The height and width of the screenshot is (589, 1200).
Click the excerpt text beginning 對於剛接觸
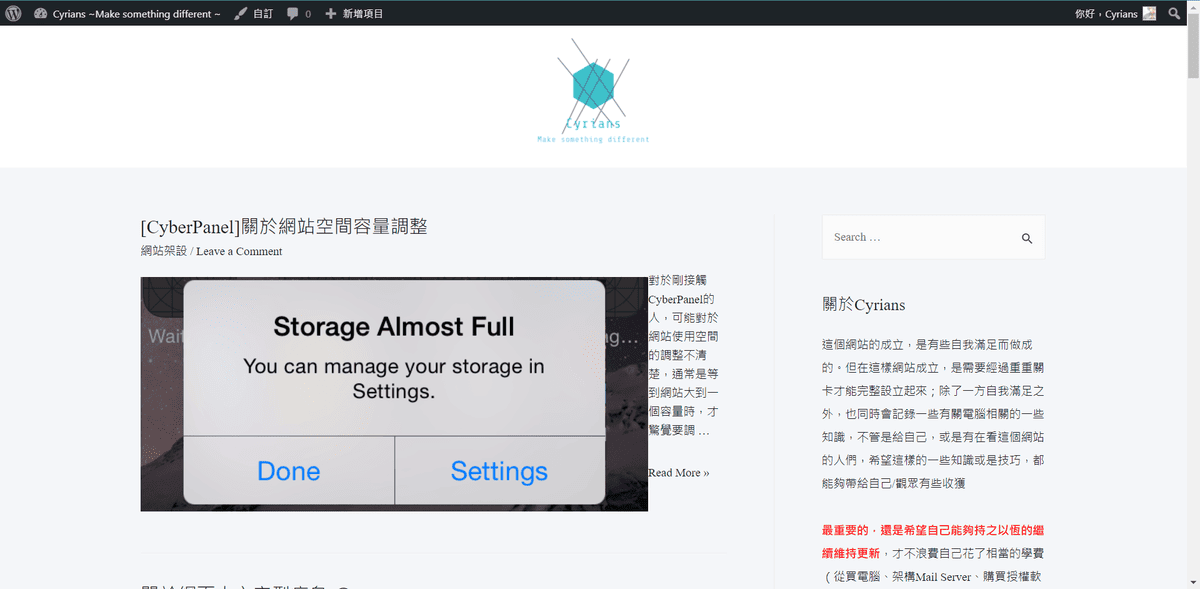[x=683, y=357]
